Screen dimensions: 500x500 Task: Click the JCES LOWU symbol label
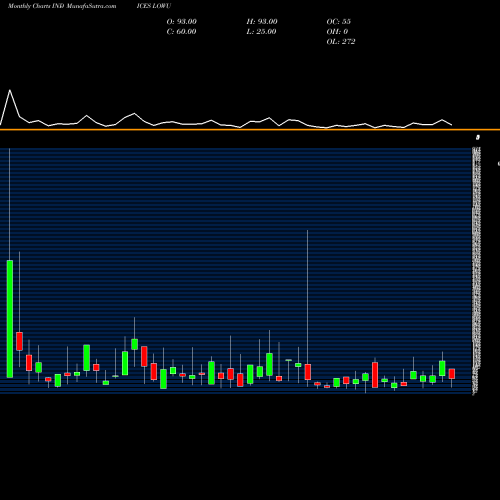(x=154, y=6)
